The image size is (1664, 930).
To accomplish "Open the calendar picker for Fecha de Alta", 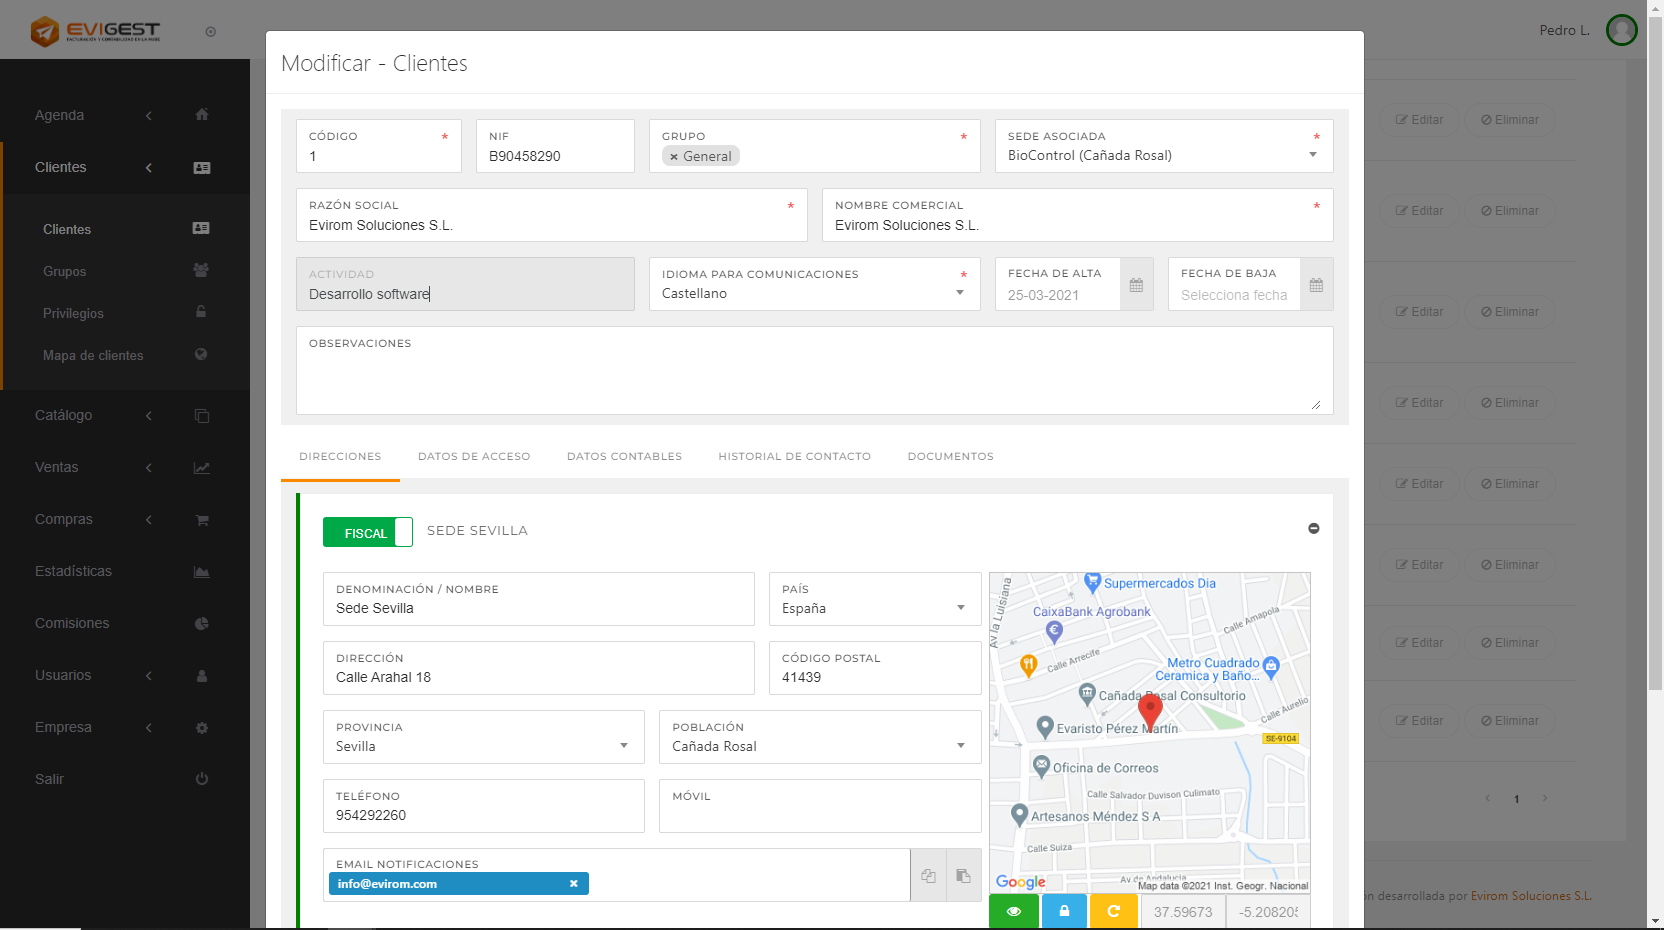I will [x=1136, y=284].
